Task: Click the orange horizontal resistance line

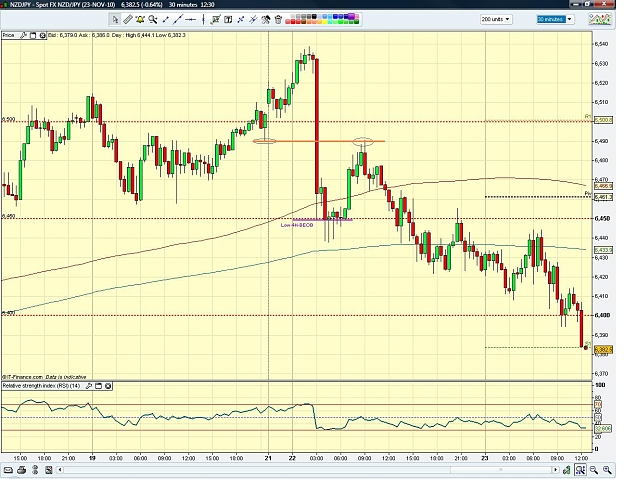Action: pyautogui.click(x=319, y=141)
